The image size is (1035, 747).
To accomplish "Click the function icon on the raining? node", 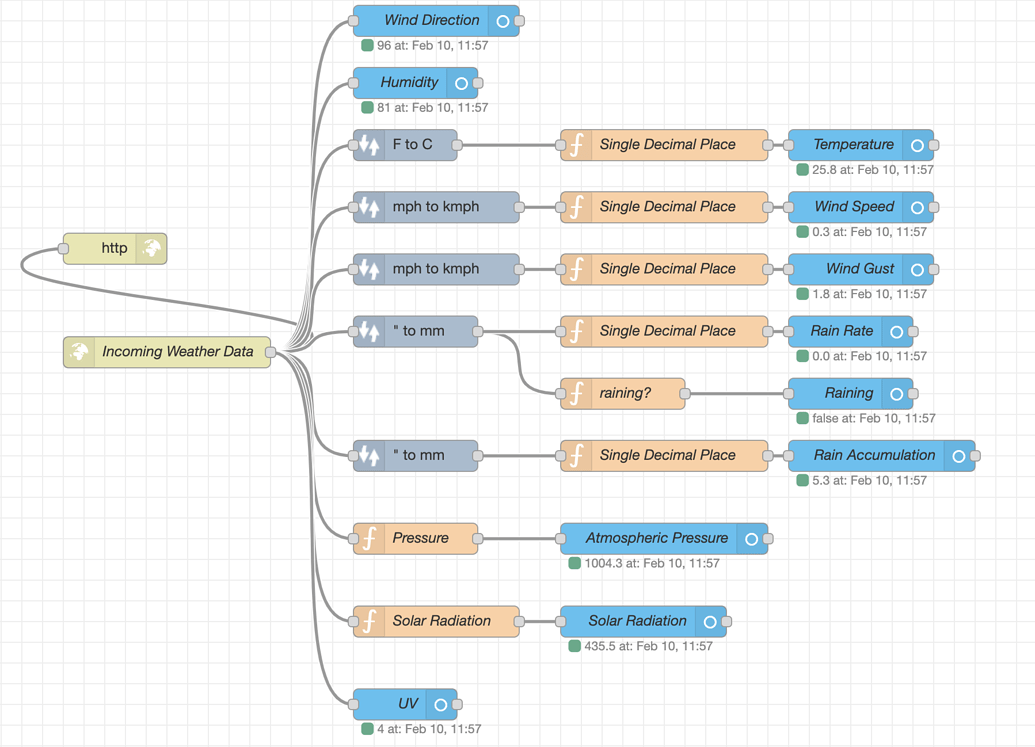I will (x=578, y=393).
